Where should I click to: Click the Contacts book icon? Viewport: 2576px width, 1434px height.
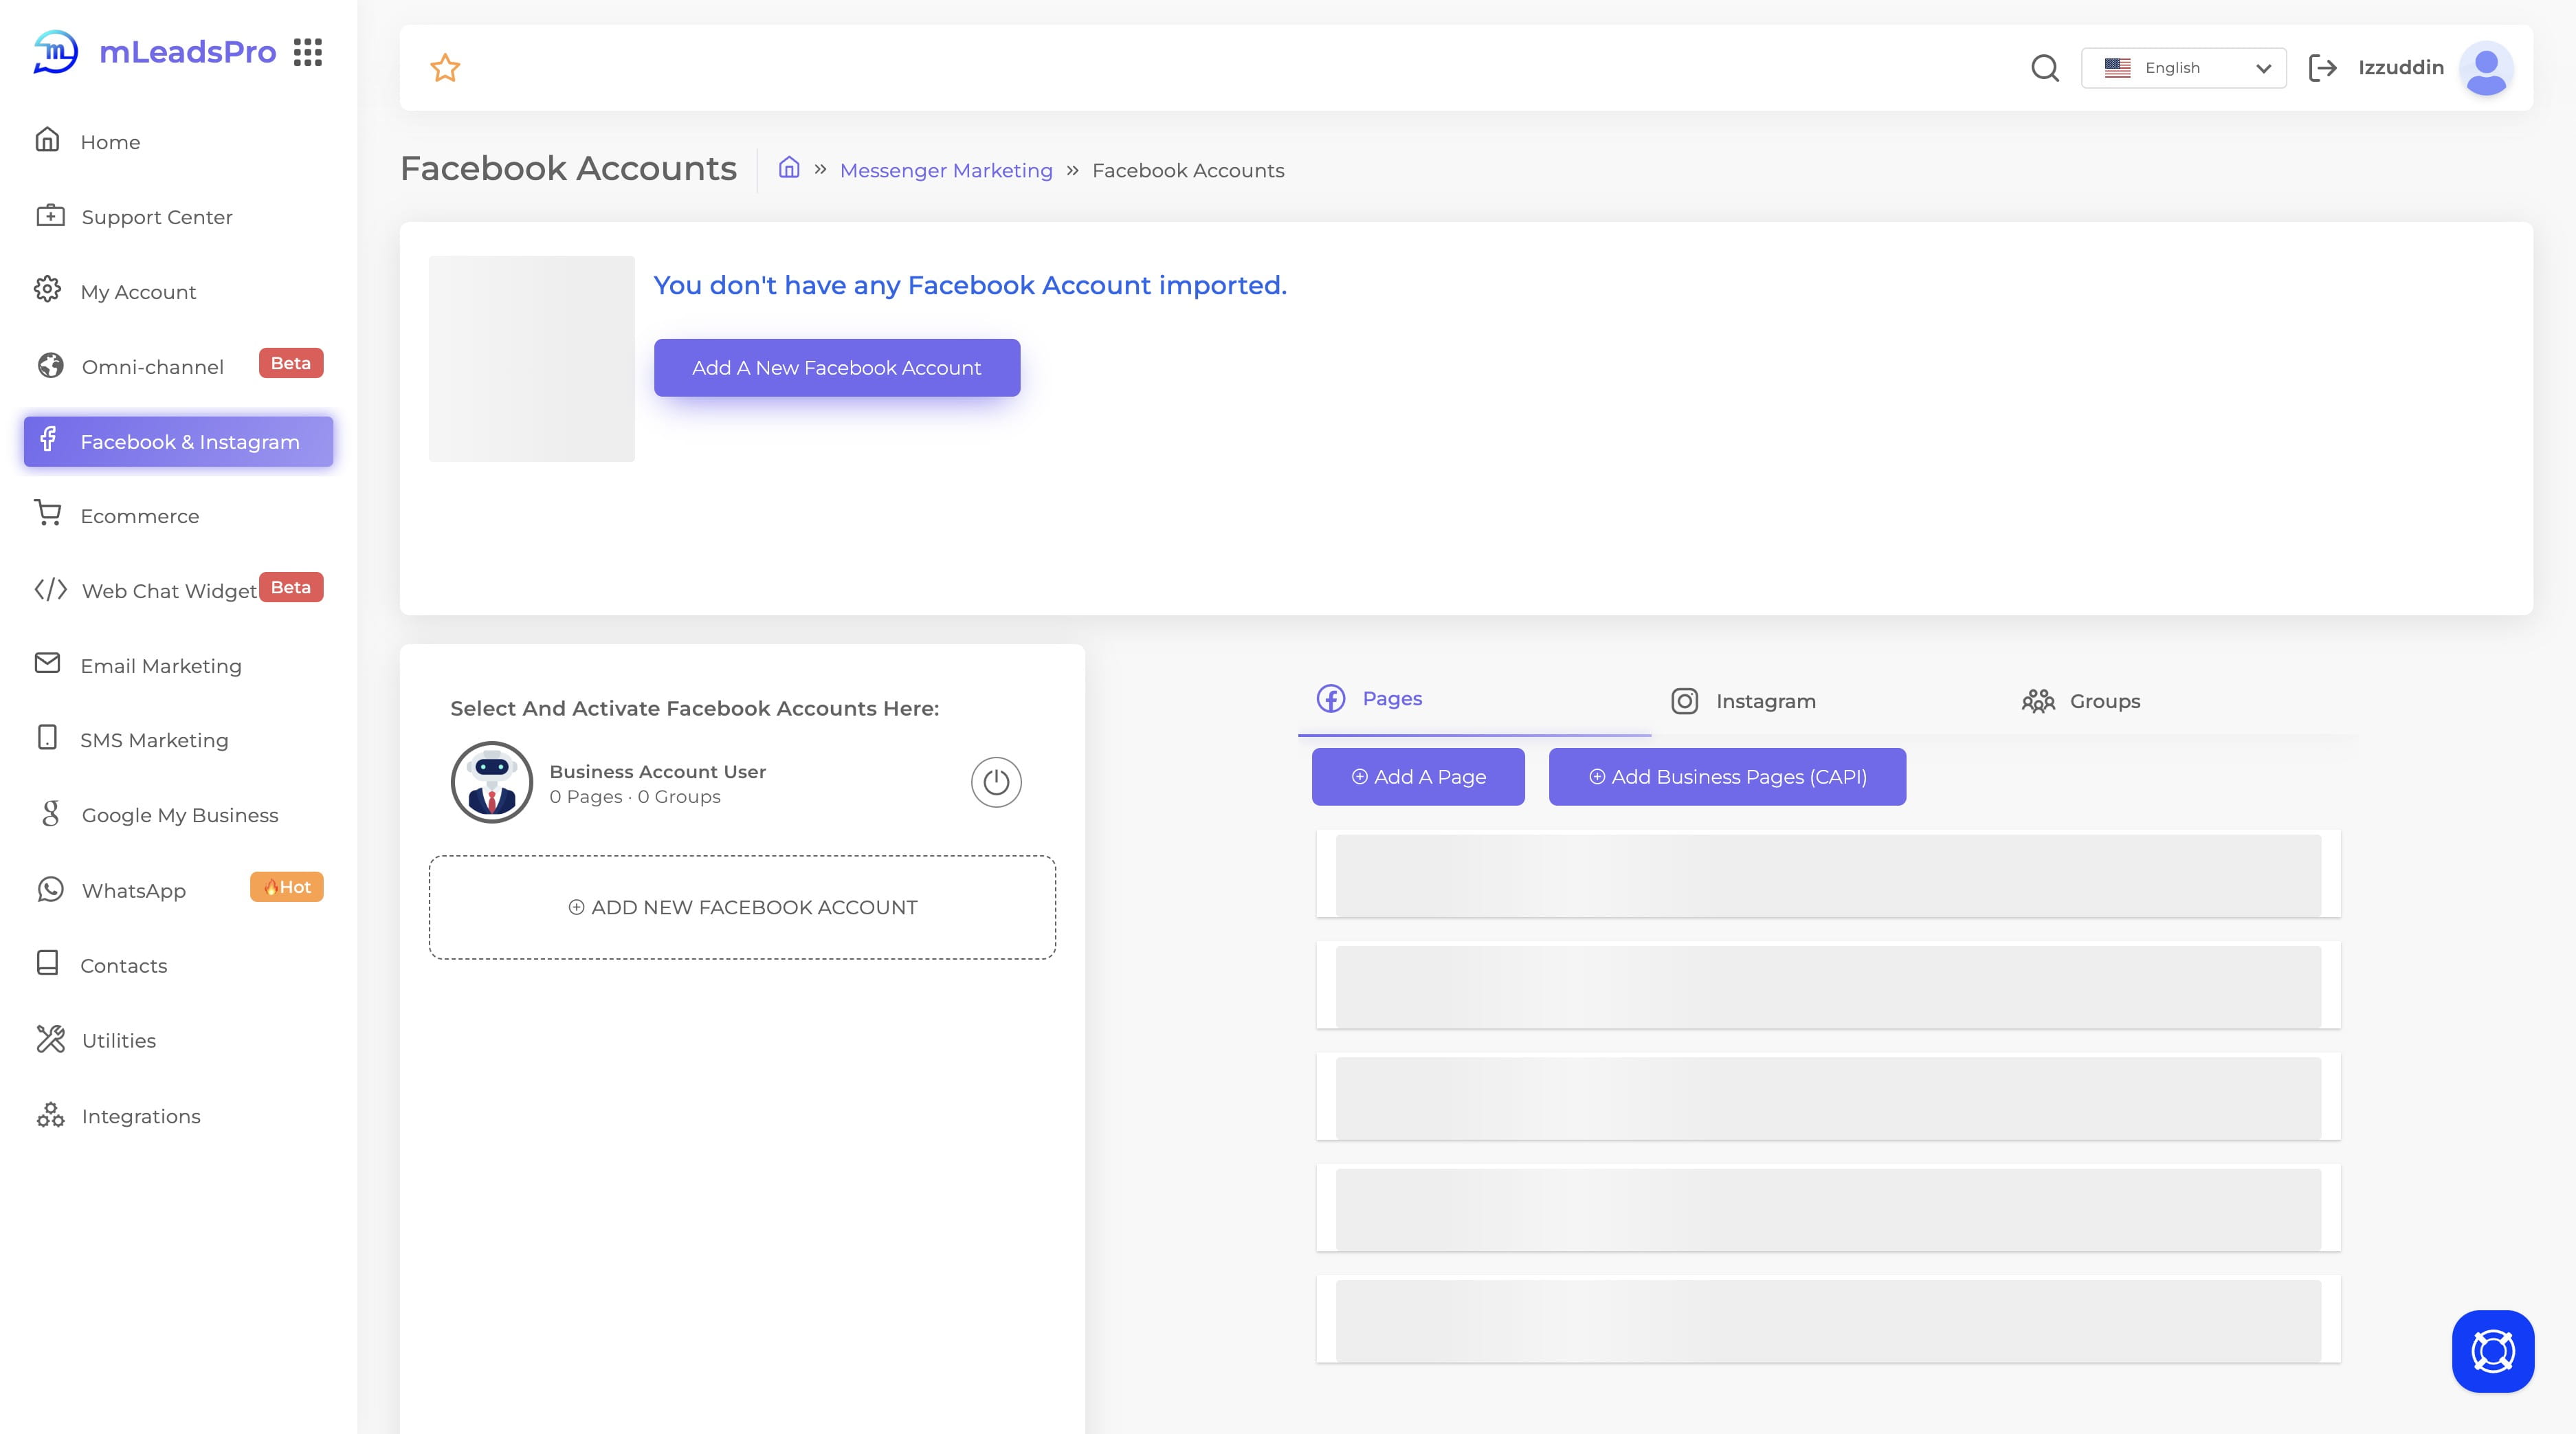pyautogui.click(x=47, y=962)
